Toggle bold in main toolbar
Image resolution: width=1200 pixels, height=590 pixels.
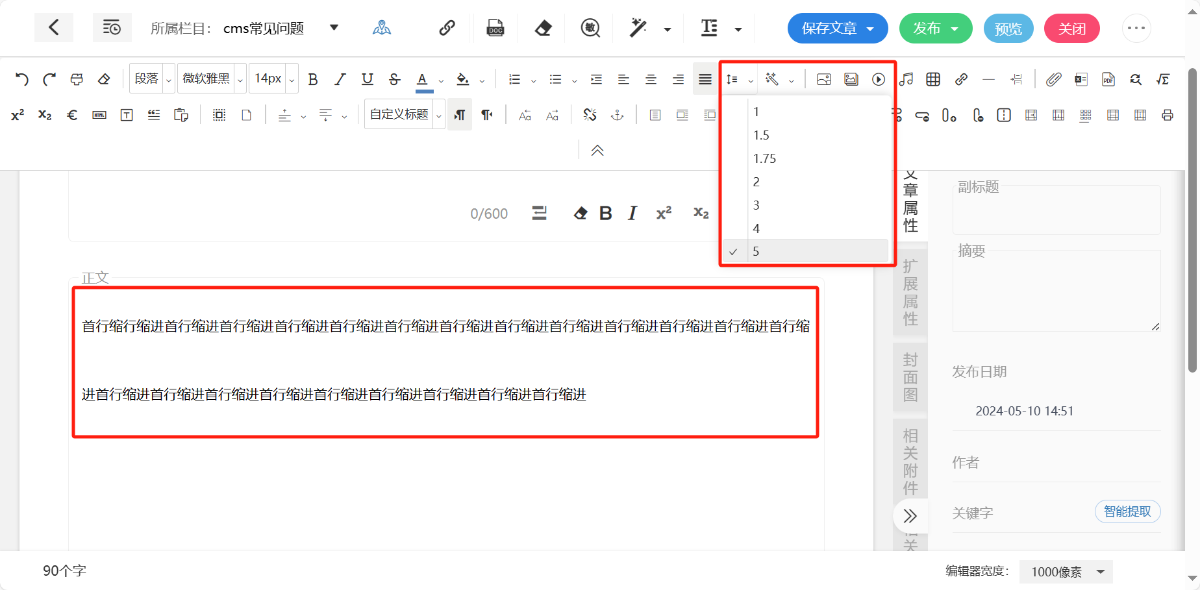(x=313, y=79)
